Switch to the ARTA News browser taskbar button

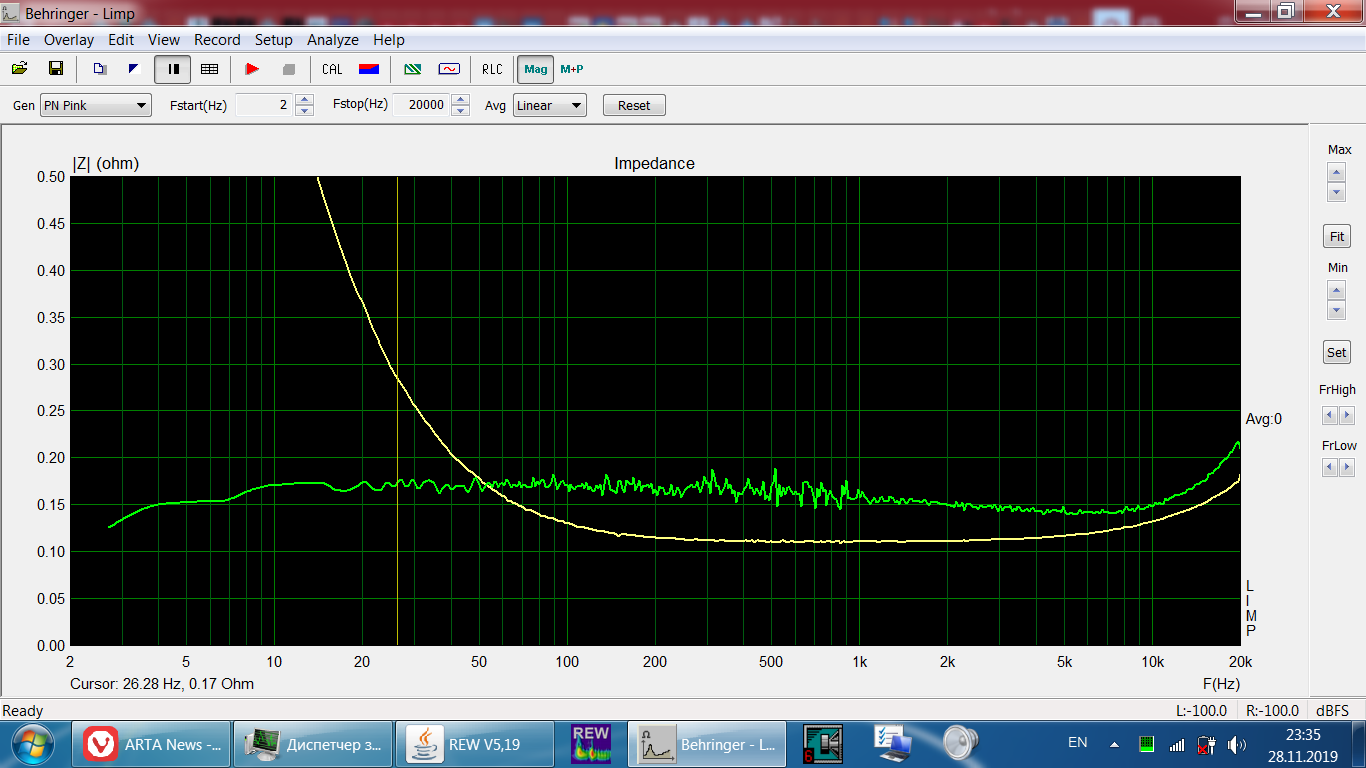click(x=150, y=744)
